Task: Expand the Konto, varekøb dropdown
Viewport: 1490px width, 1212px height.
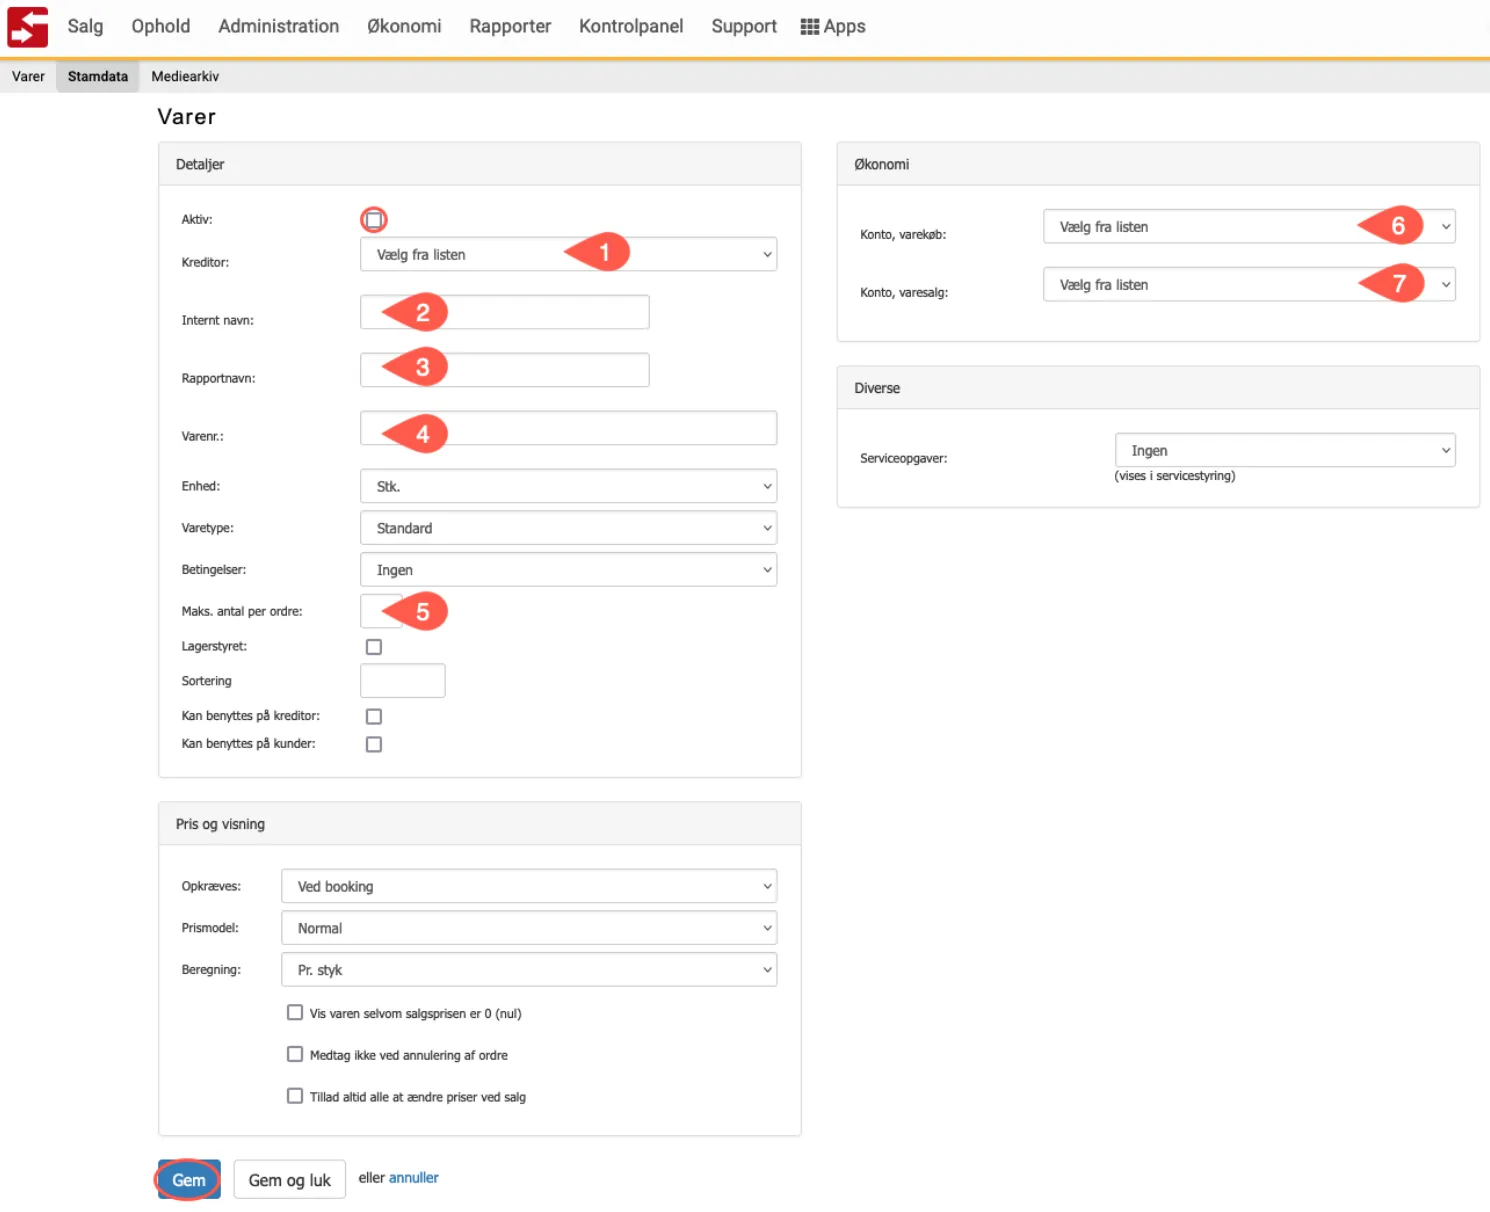Action: click(x=1247, y=227)
